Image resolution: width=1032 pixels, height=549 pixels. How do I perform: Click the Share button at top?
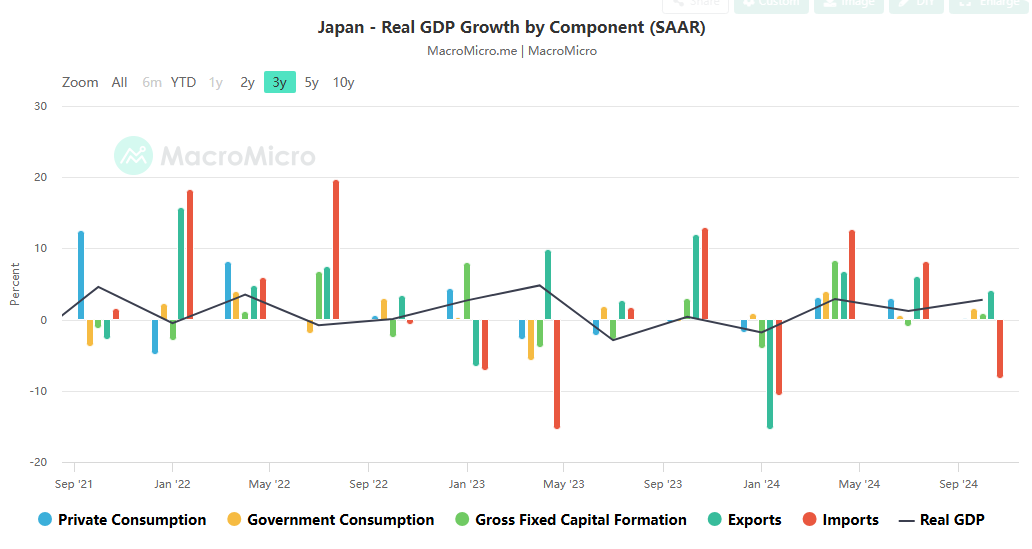coord(695,5)
